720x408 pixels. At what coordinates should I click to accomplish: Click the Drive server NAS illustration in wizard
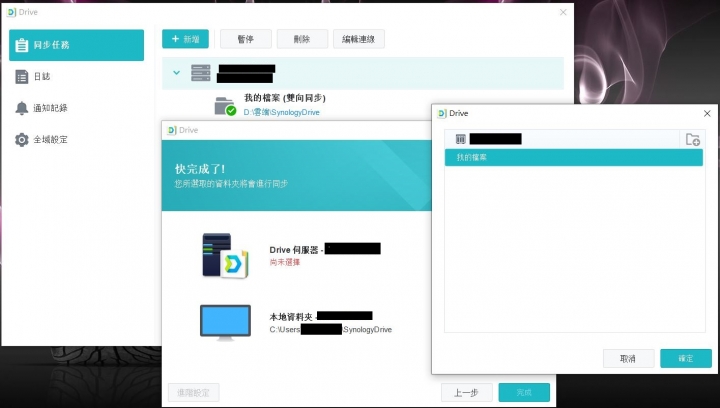(x=225, y=256)
